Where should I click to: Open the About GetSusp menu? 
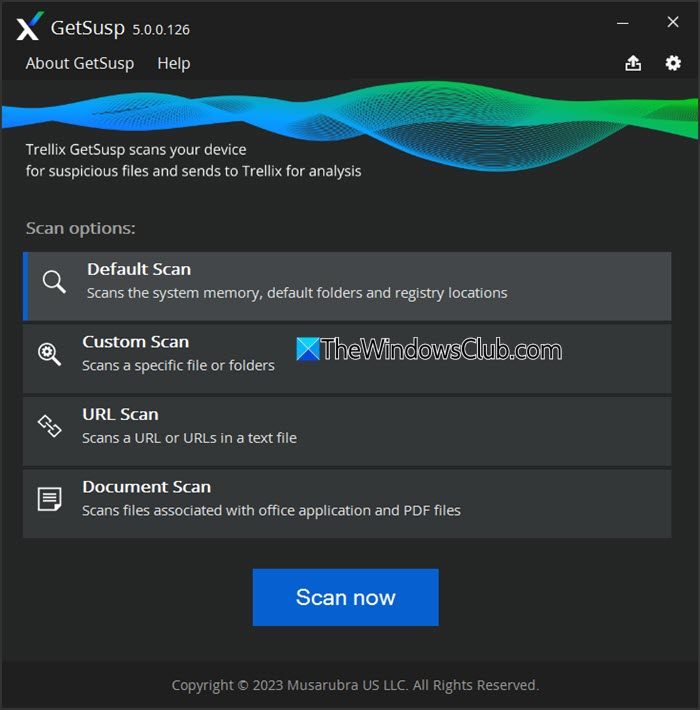[80, 63]
